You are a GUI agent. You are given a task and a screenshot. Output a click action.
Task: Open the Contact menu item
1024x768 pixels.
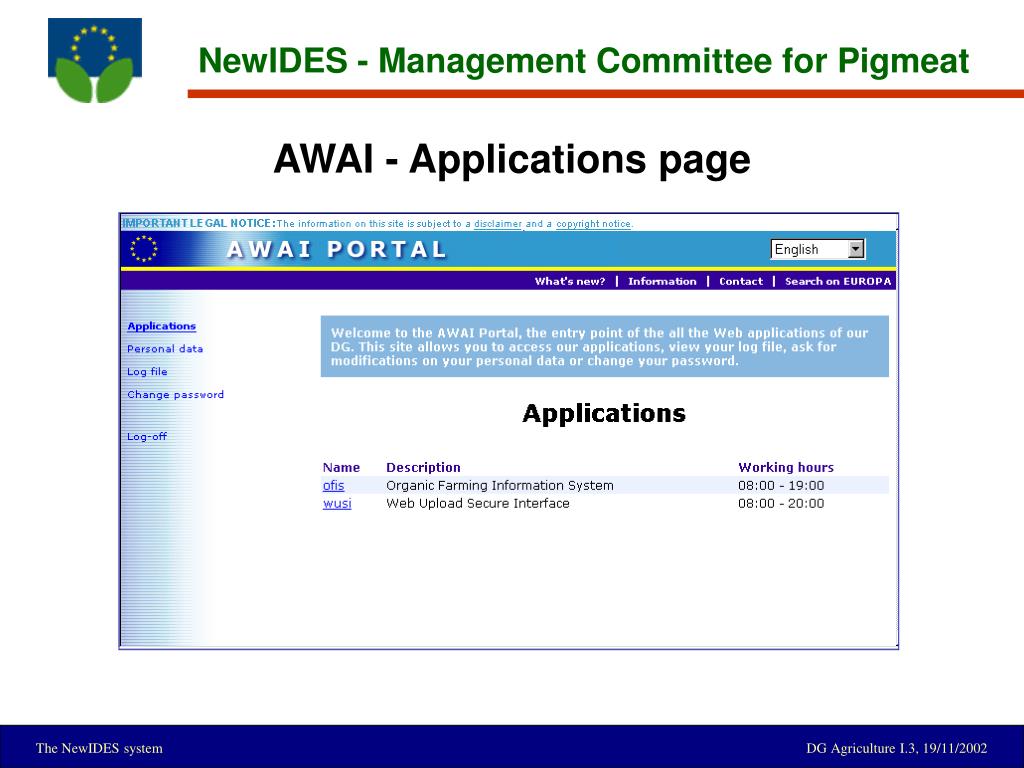coord(741,281)
